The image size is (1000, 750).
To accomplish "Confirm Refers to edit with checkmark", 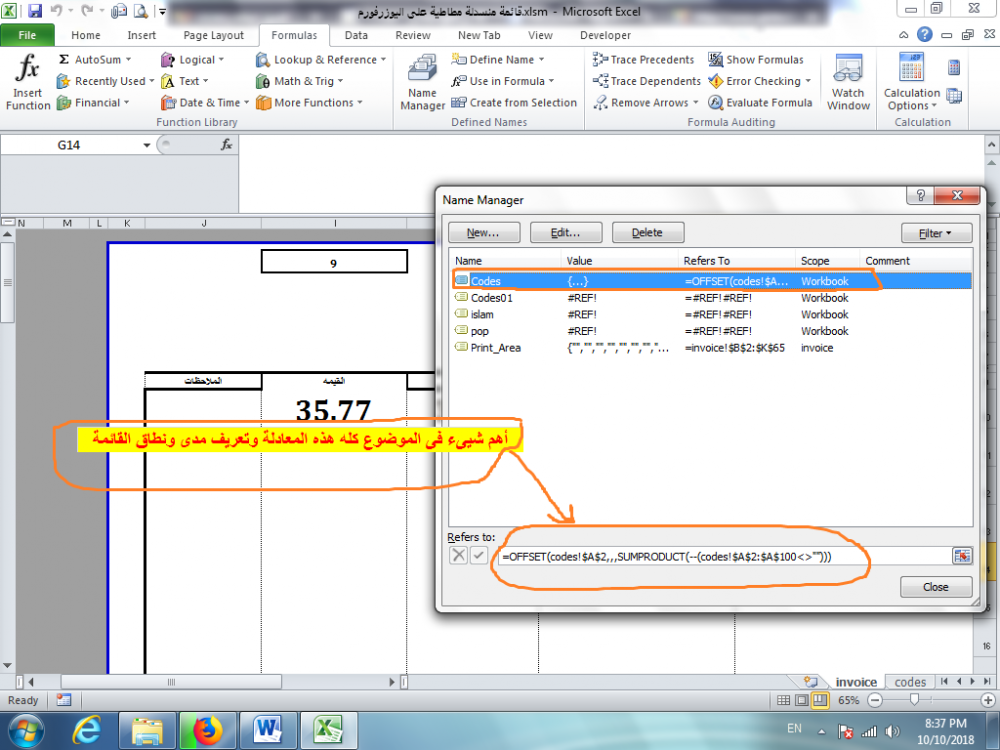I will click(x=478, y=555).
